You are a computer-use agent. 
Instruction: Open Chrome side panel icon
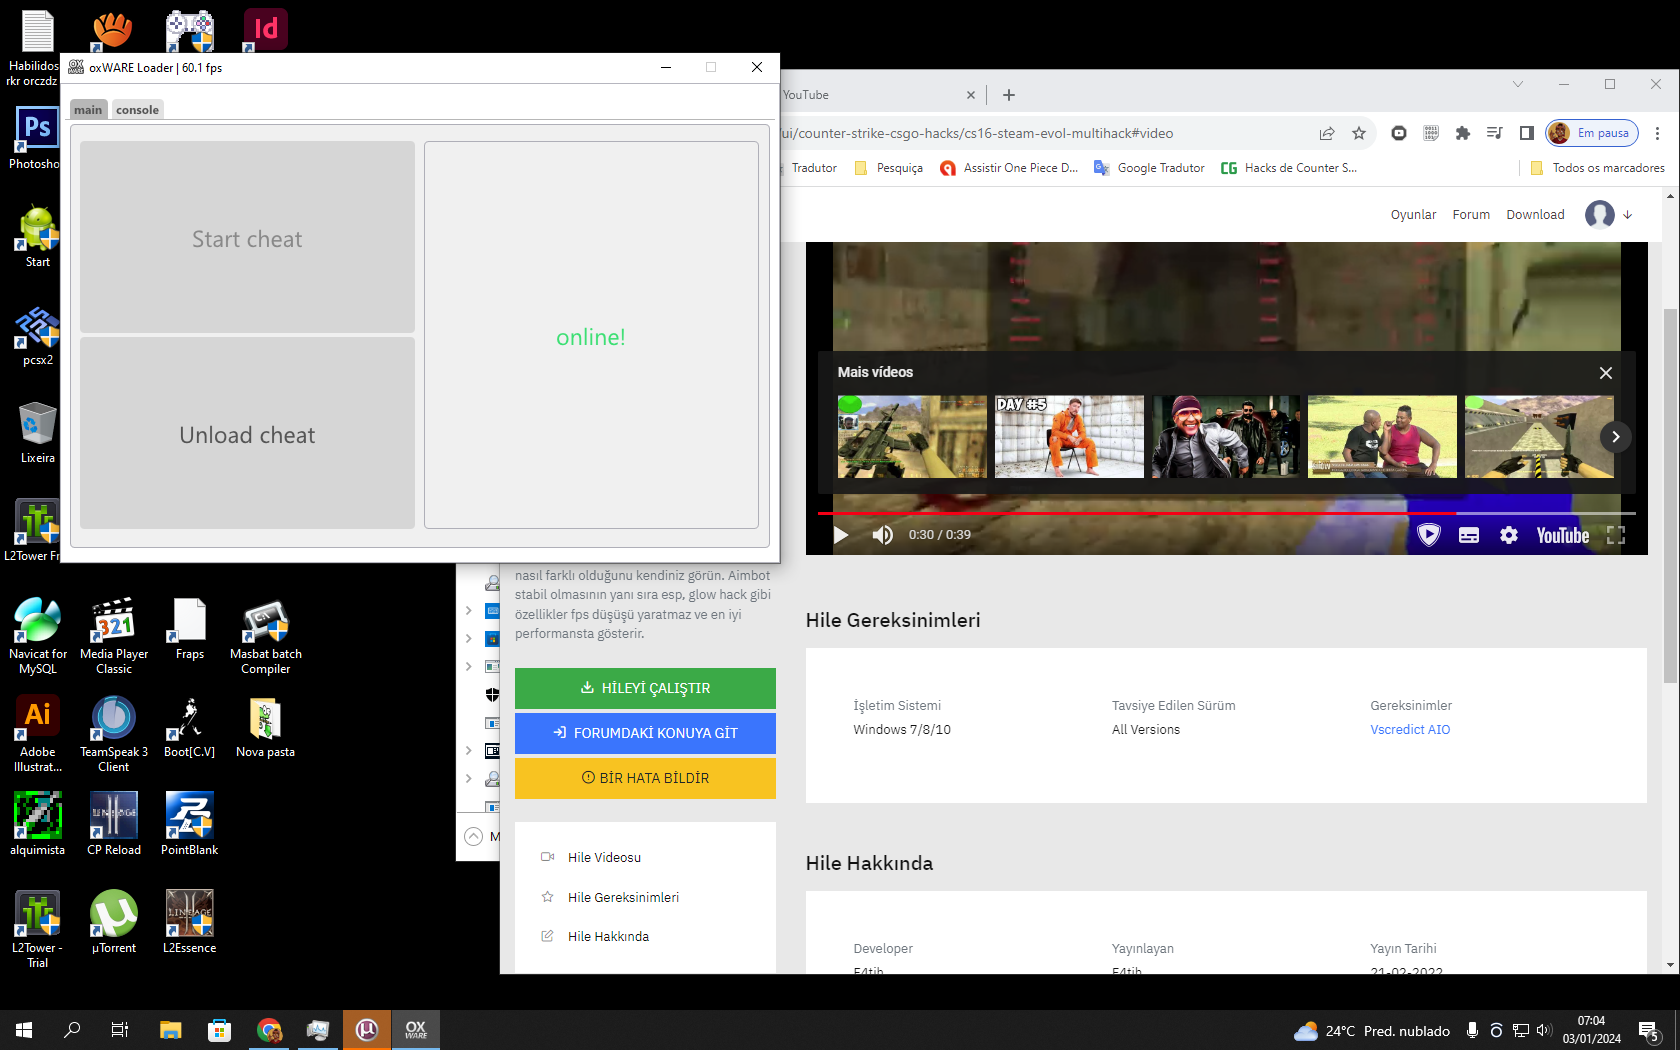point(1526,133)
